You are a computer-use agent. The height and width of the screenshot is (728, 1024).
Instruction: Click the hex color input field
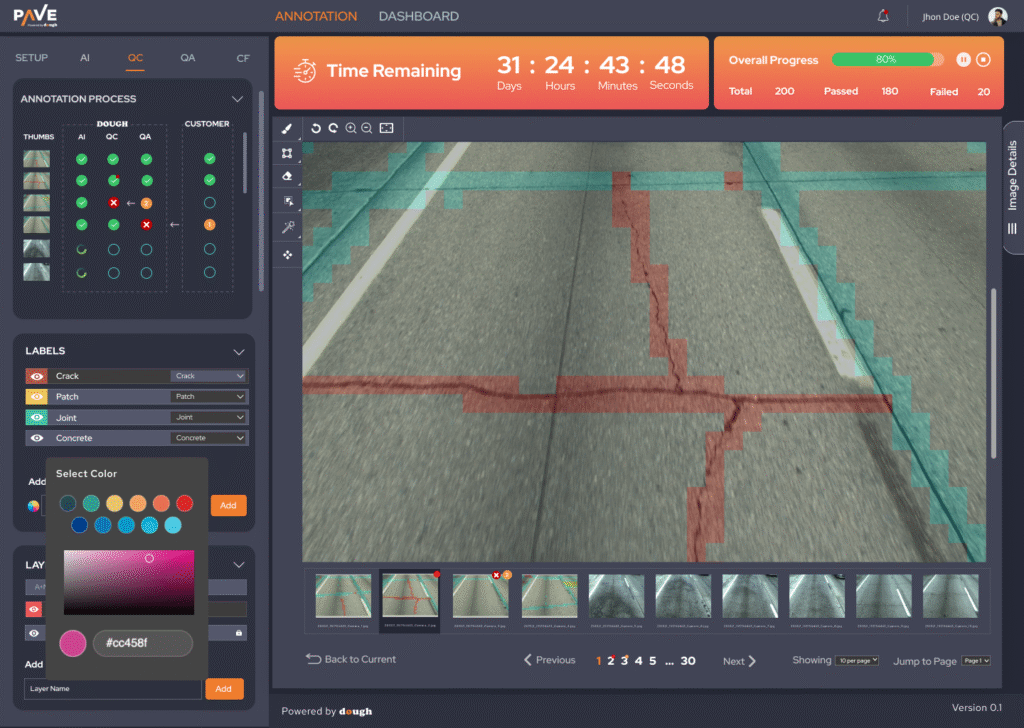[x=142, y=643]
